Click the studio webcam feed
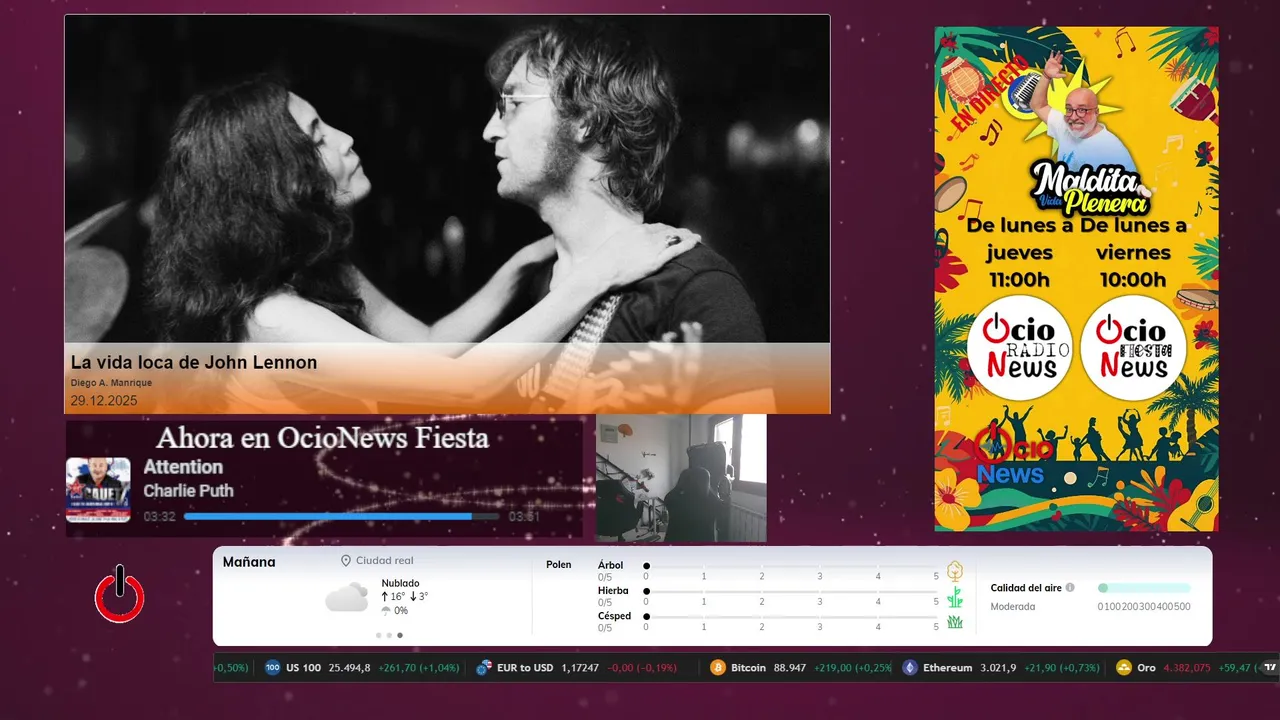 (681, 478)
